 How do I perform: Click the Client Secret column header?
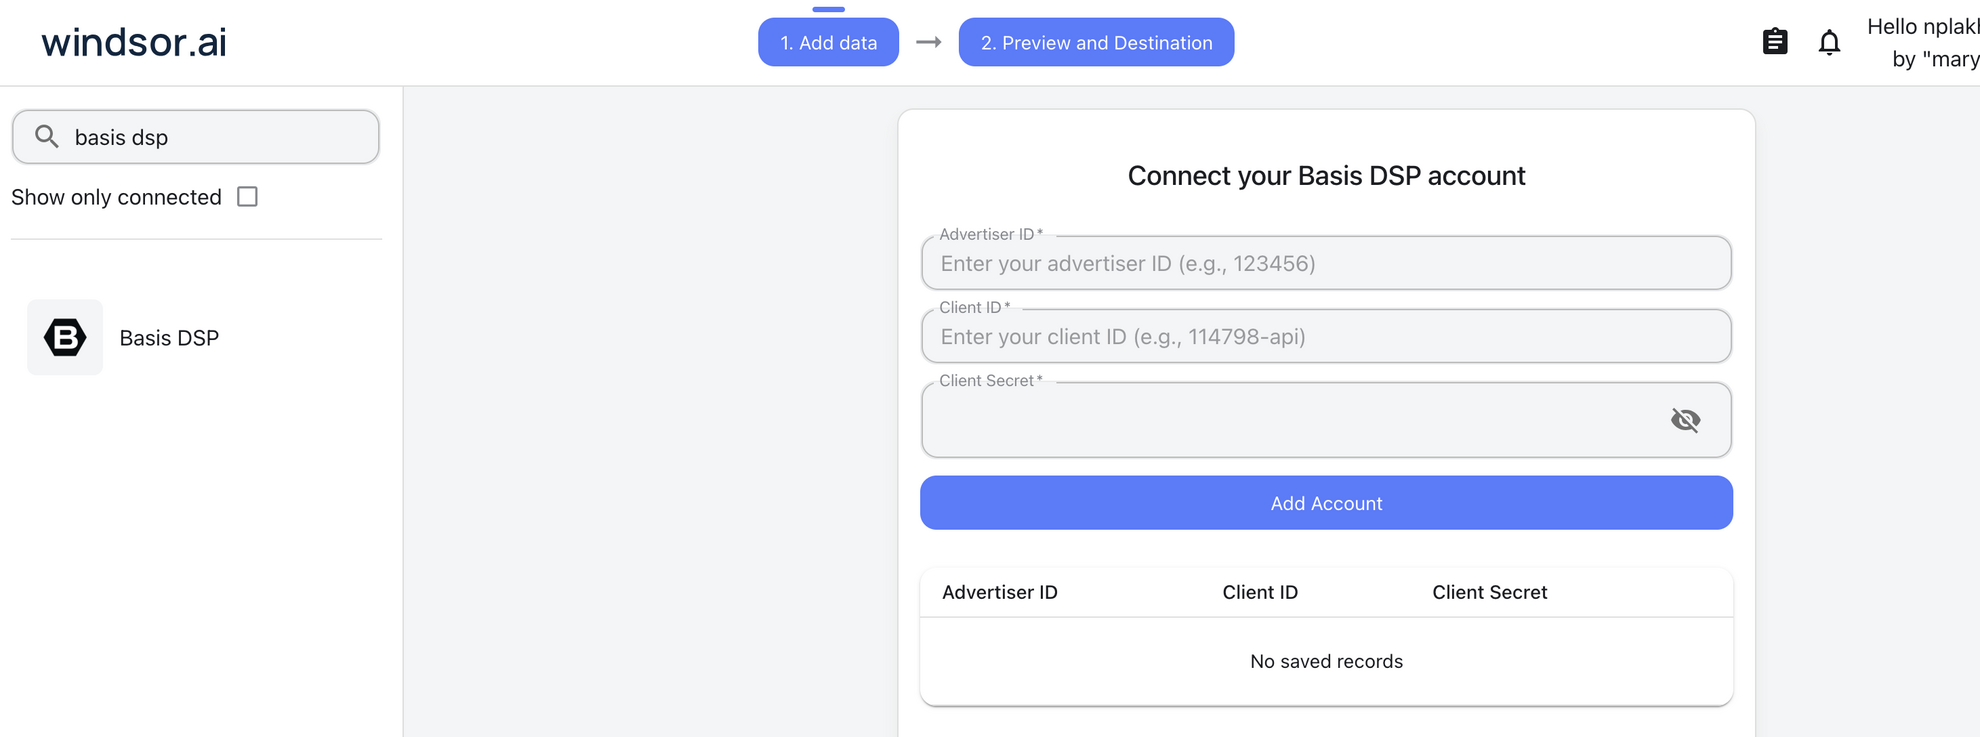(1489, 592)
